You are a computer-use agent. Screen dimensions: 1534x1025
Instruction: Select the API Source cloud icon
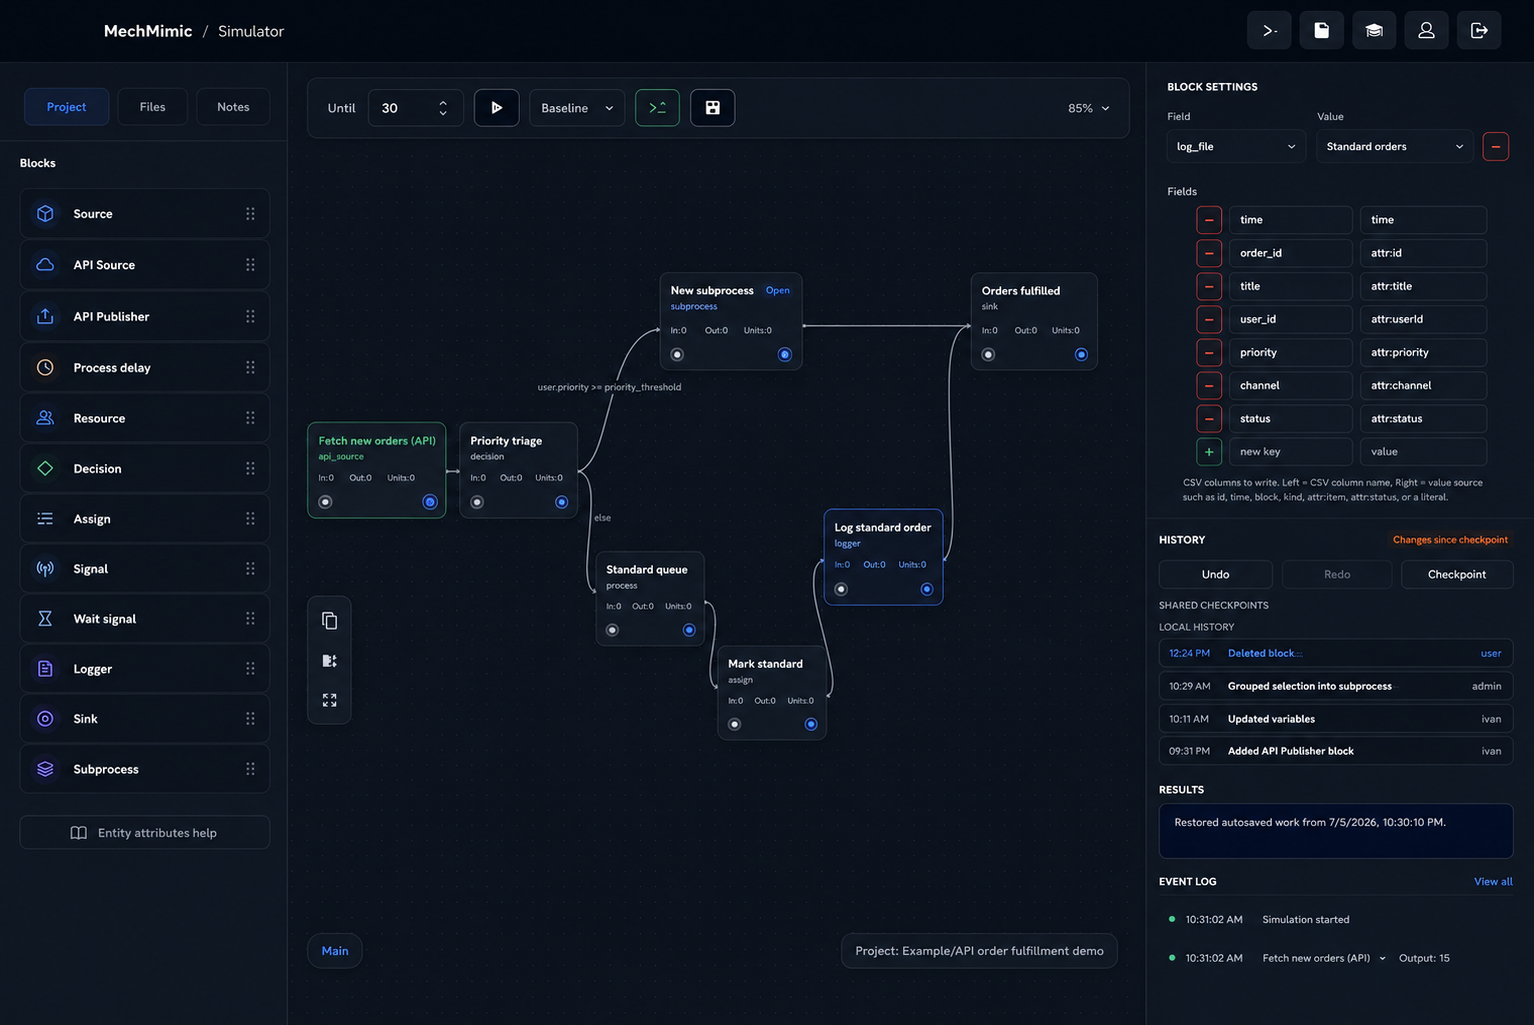point(45,265)
